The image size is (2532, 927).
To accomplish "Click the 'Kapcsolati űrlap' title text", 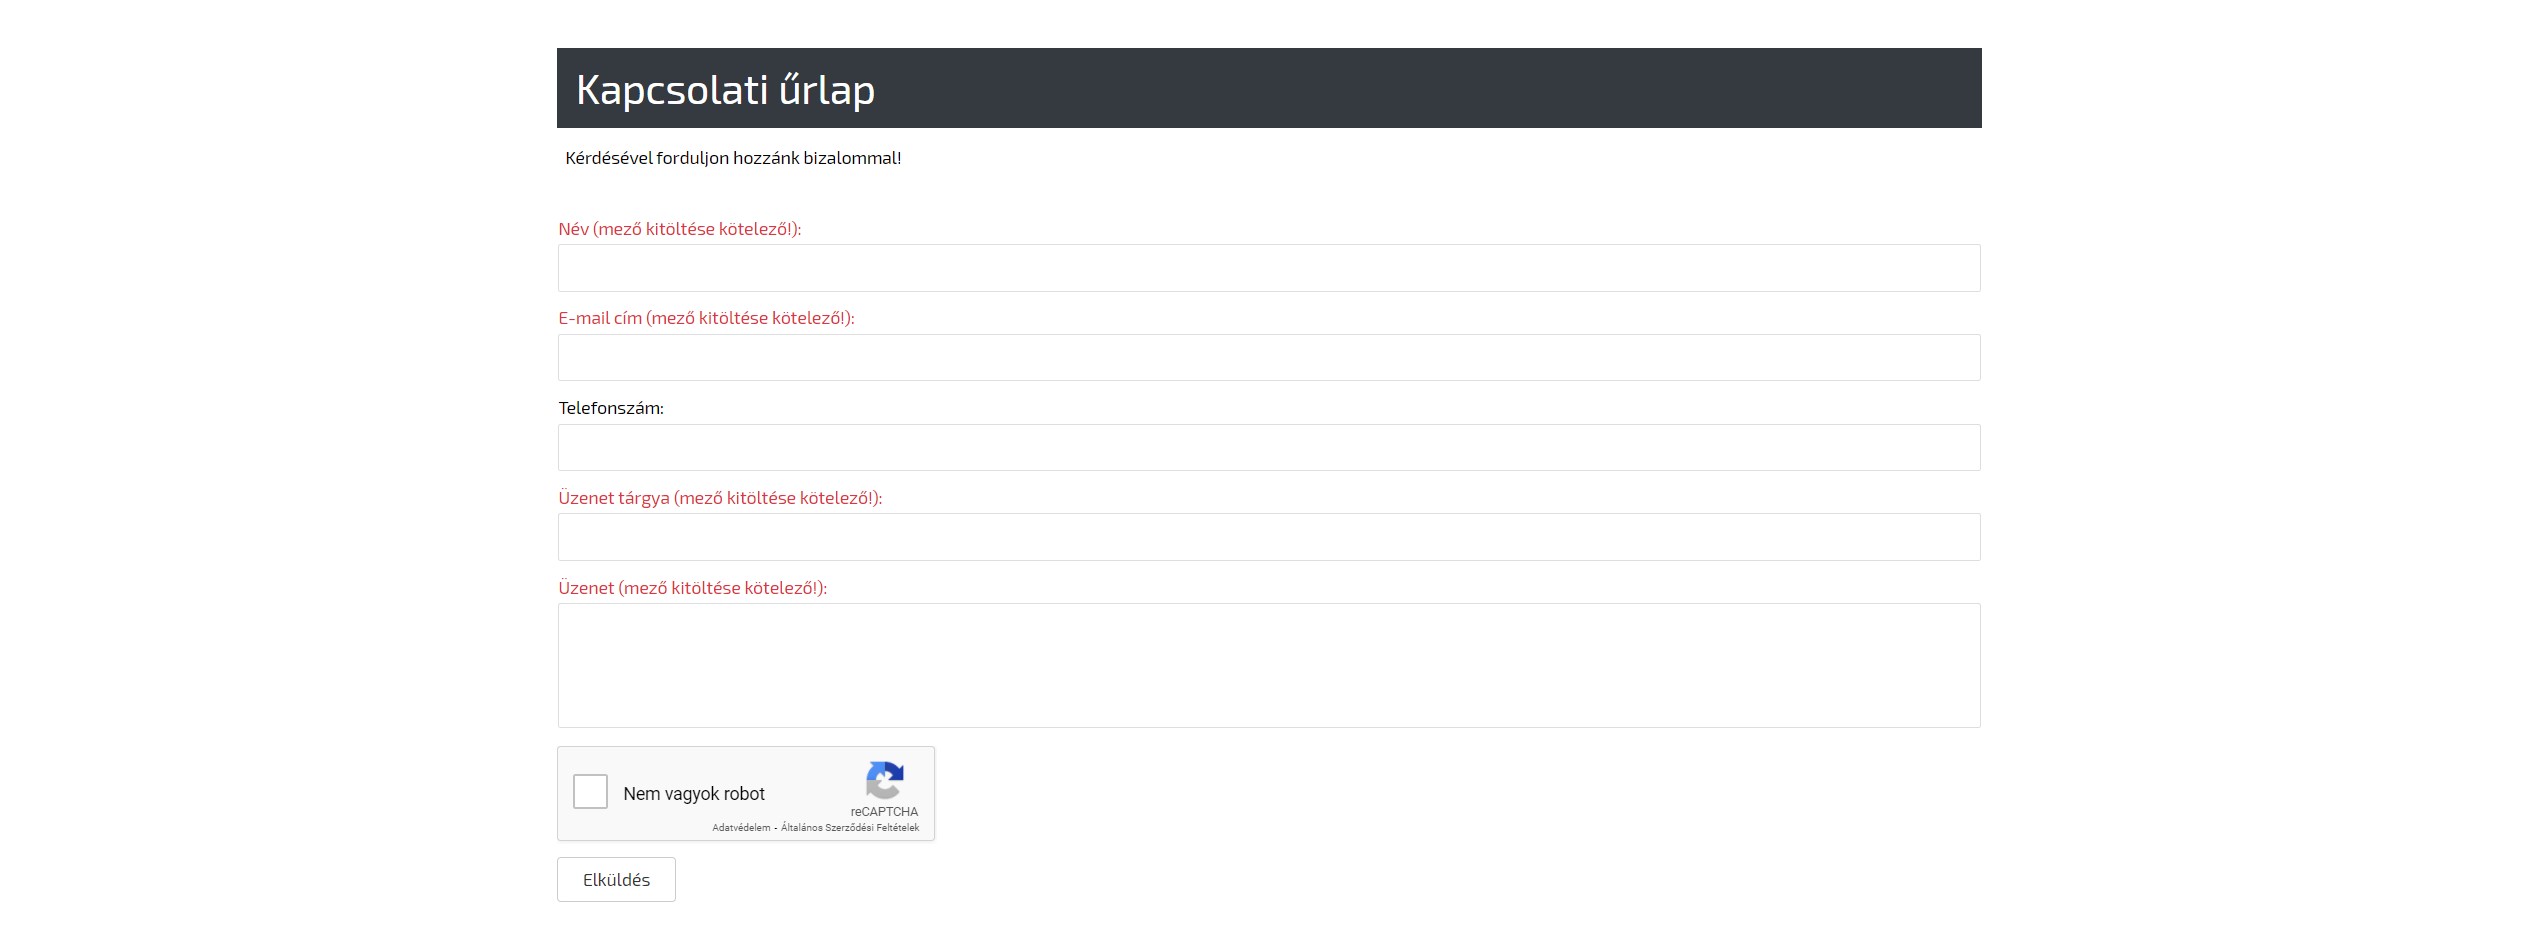I will [x=725, y=90].
